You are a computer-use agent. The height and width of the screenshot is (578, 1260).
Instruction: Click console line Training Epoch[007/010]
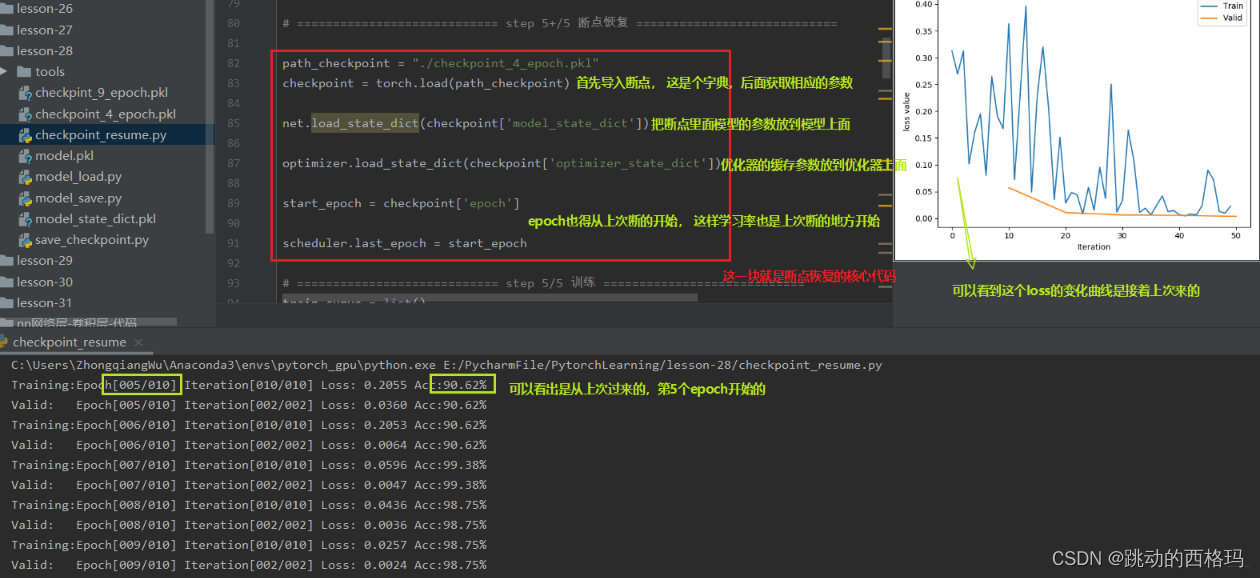click(249, 465)
